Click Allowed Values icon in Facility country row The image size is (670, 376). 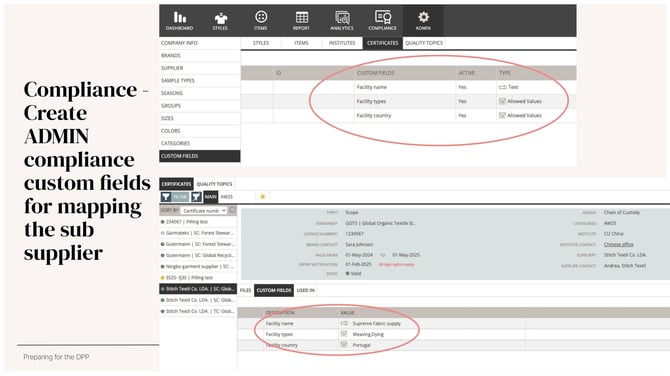tap(502, 115)
